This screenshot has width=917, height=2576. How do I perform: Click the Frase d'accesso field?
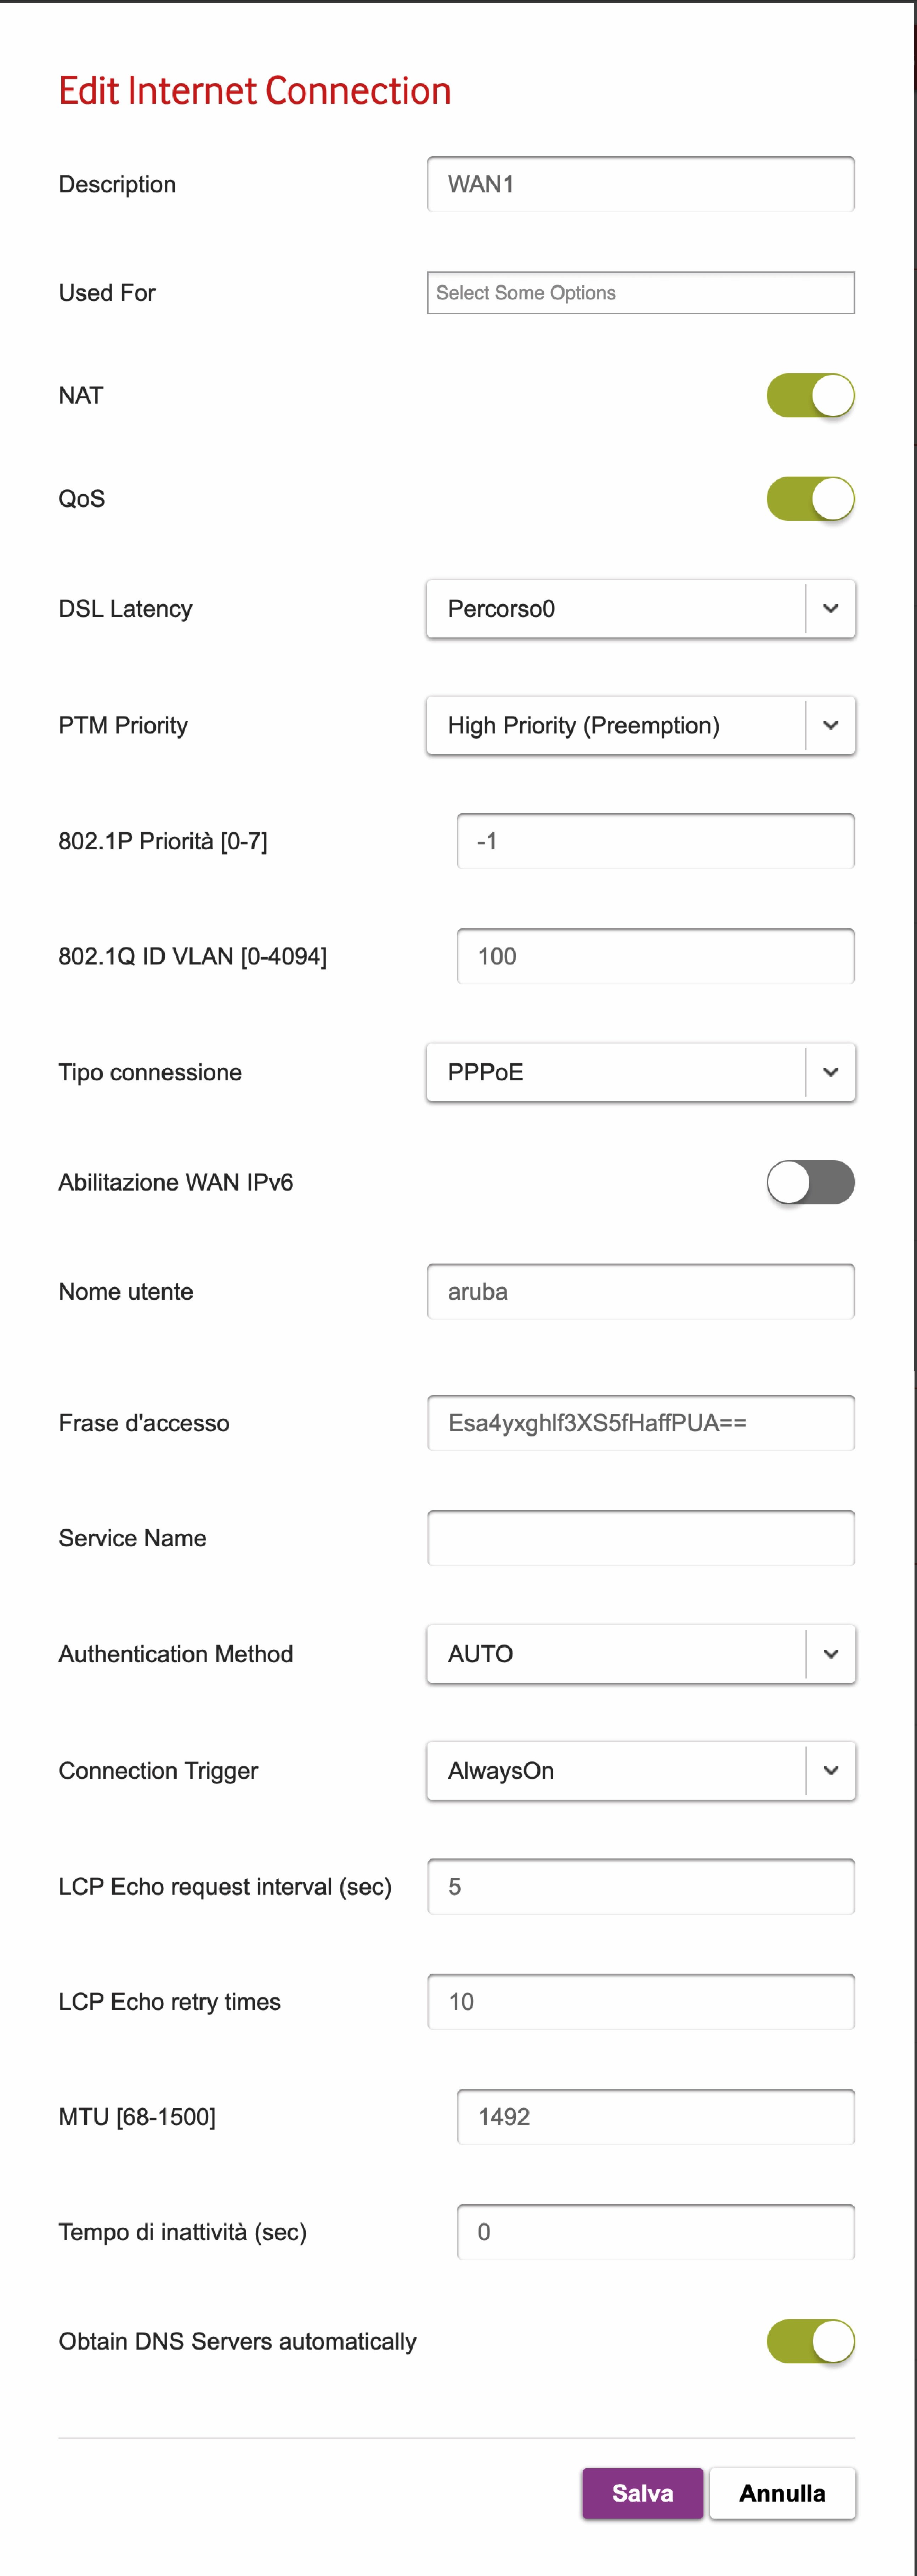[640, 1423]
